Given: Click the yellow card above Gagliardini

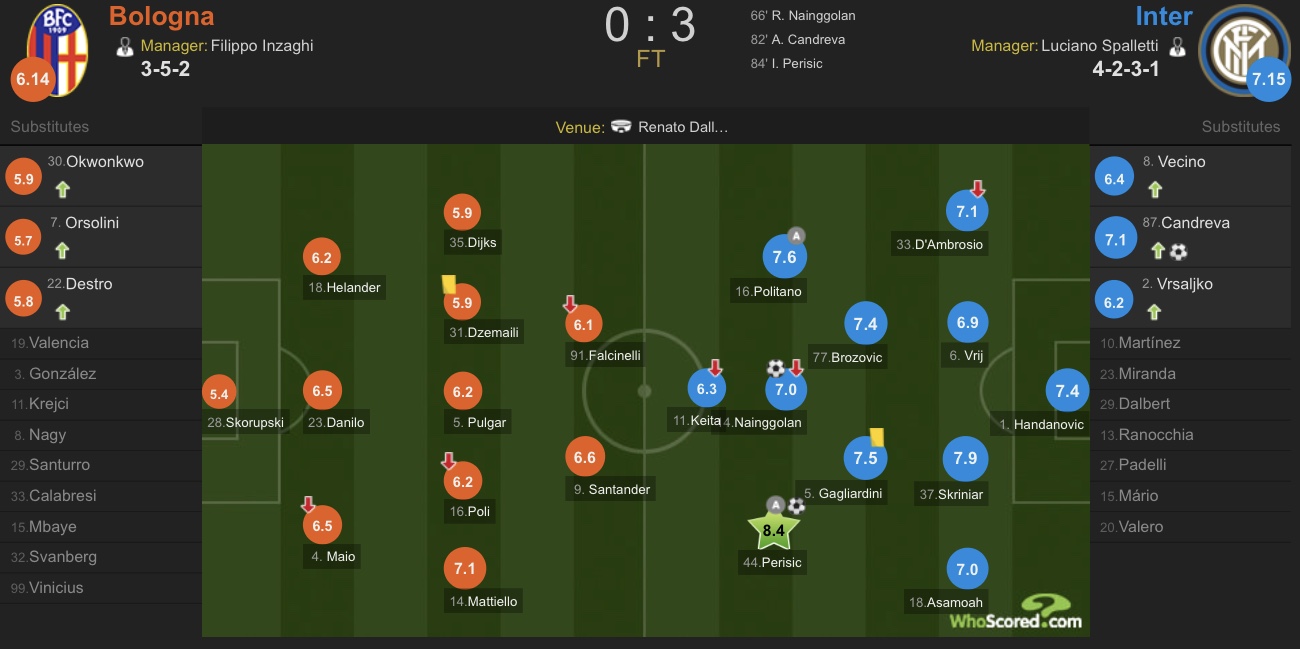Looking at the screenshot, I should pos(877,437).
